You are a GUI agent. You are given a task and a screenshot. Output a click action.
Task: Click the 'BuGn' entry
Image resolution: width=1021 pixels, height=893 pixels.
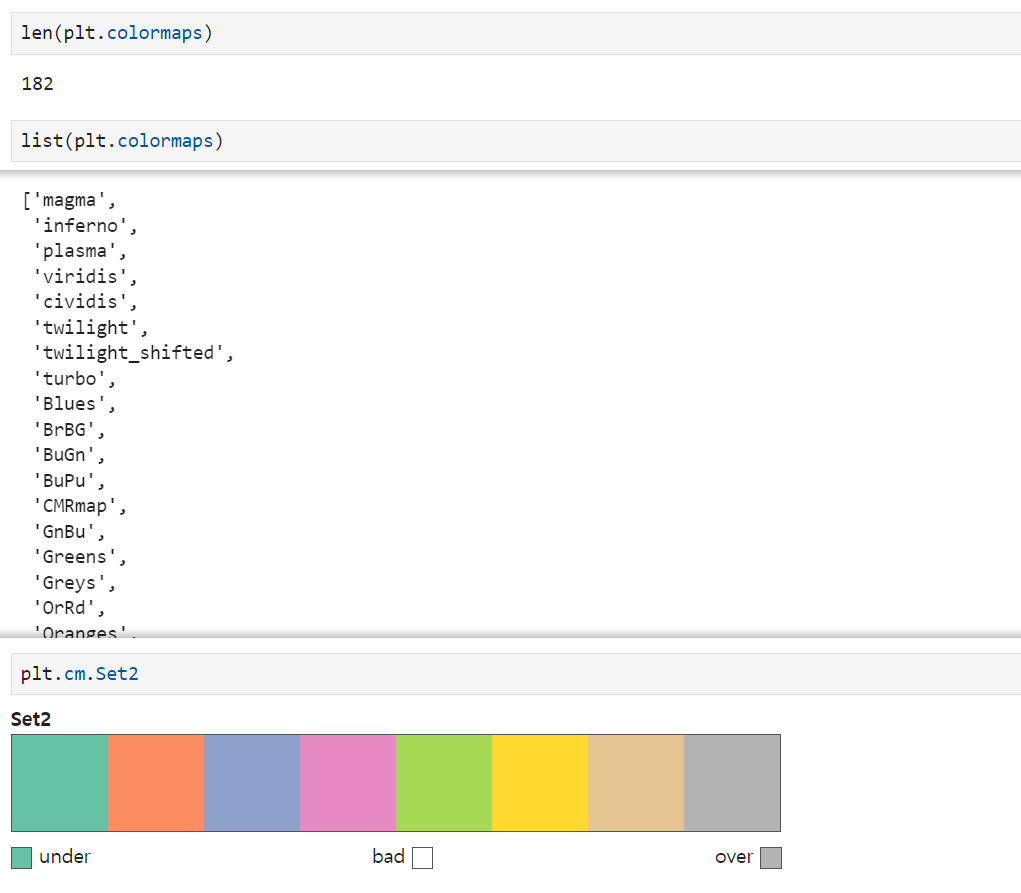[64, 455]
